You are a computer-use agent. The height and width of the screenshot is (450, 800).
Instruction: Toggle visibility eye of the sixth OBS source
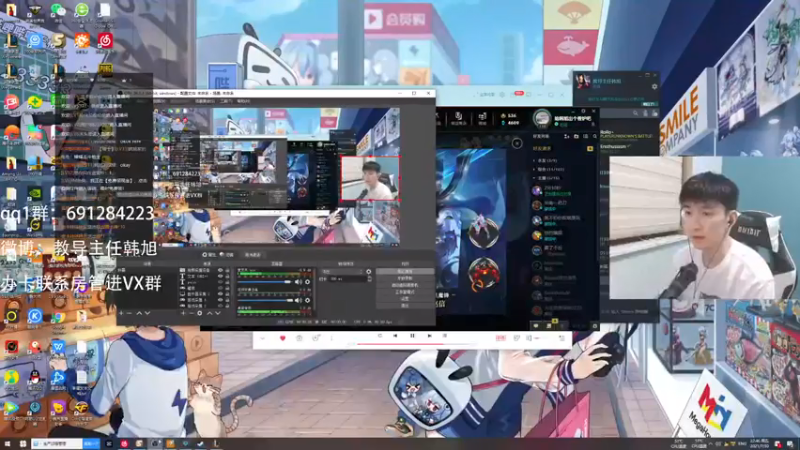point(221,300)
